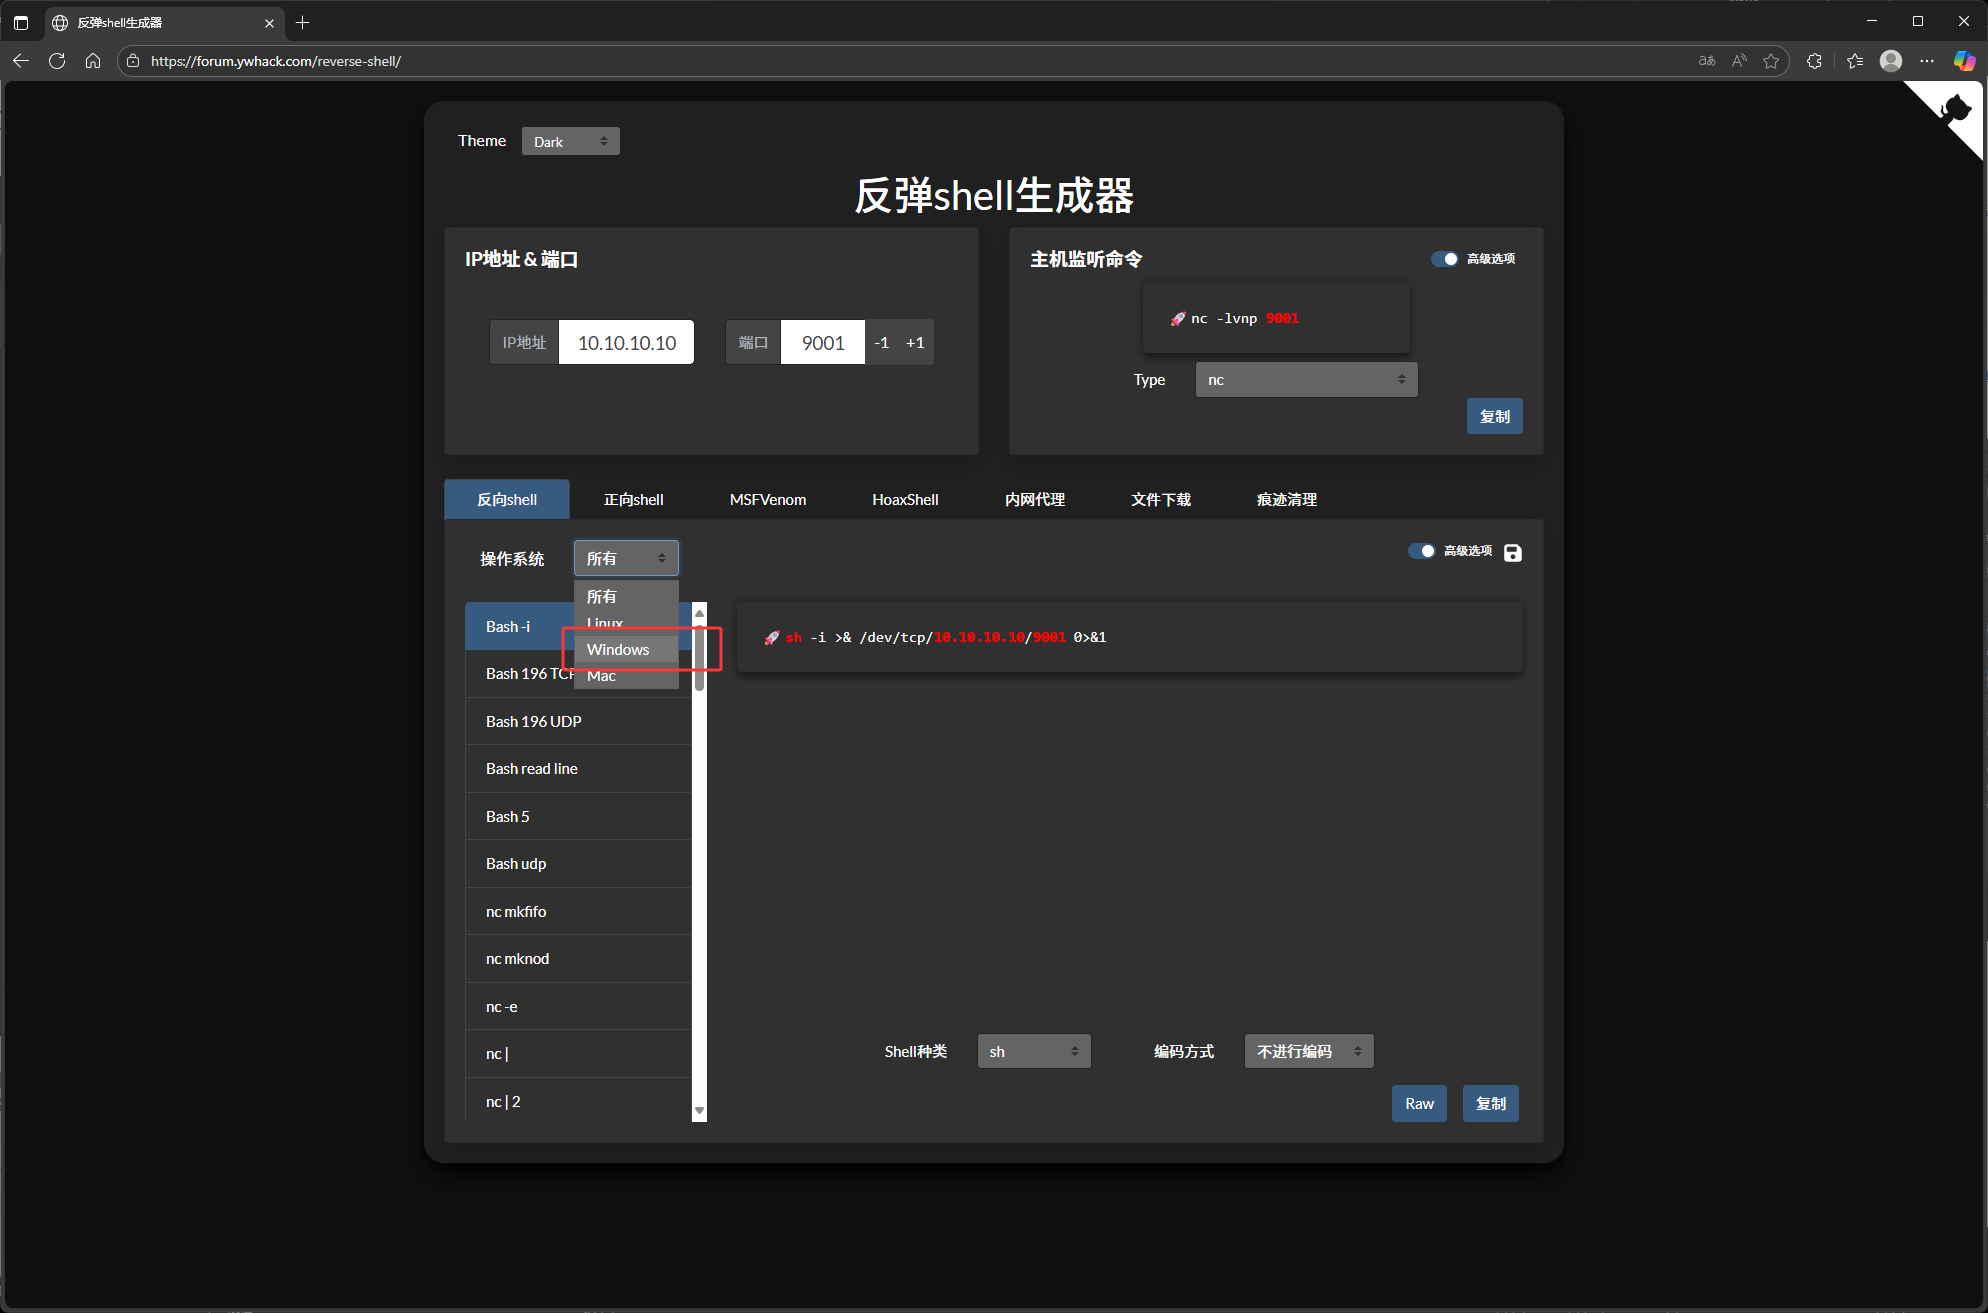The image size is (1988, 1313).
Task: Click the IP address input field
Action: (626, 343)
